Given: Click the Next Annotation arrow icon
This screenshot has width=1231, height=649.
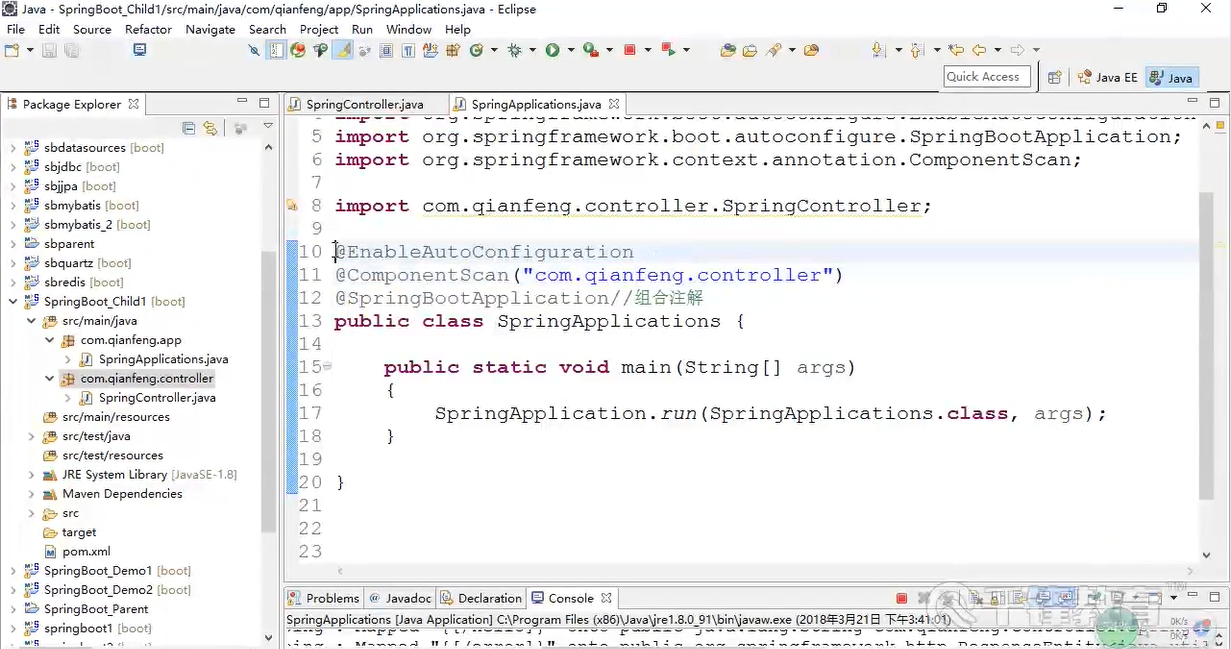Looking at the screenshot, I should (879, 50).
